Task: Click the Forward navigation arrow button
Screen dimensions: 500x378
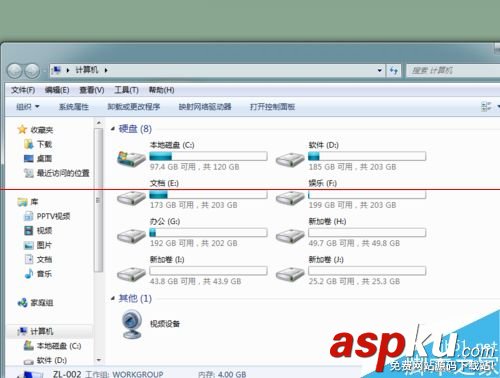Action: click(x=32, y=71)
